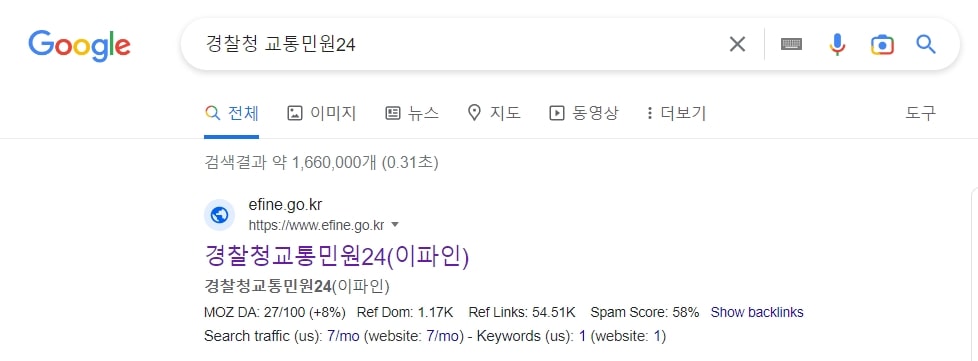Submit search with the magnifying glass icon

pos(926,44)
